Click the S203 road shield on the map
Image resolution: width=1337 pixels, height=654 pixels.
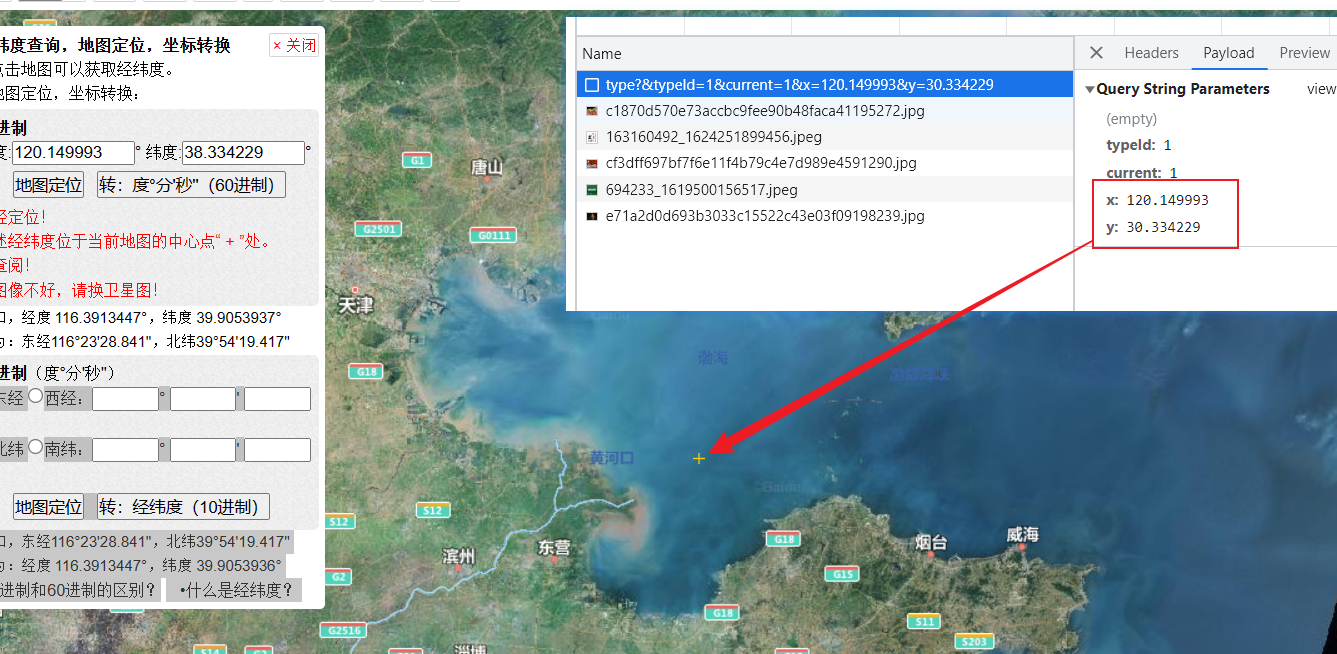point(973,641)
